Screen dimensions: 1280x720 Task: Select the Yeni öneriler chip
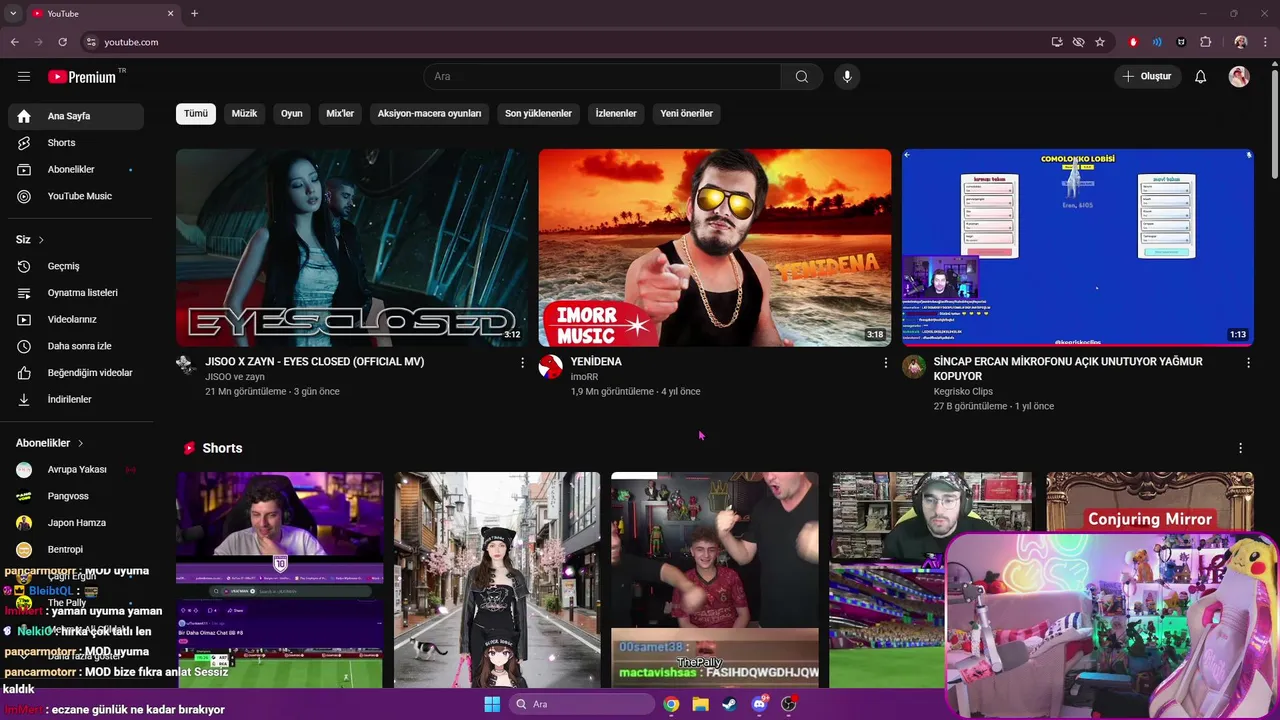[x=686, y=113]
